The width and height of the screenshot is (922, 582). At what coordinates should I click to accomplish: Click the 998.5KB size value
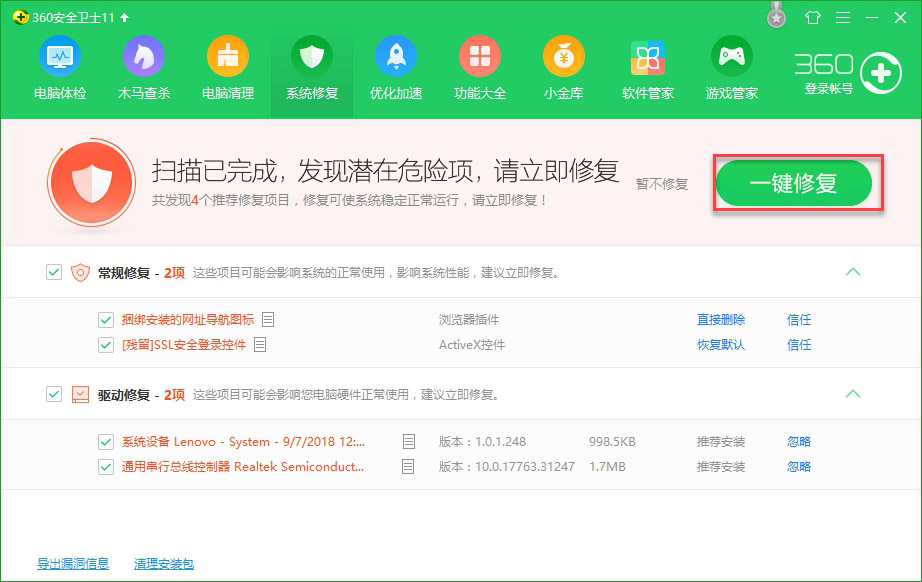pyautogui.click(x=612, y=441)
